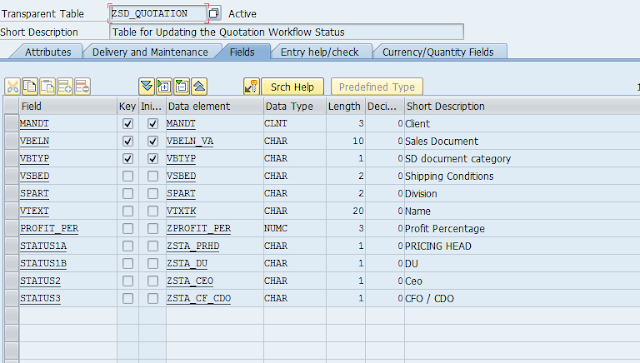
Task: Open the Entry help/check tab
Action: [320, 52]
